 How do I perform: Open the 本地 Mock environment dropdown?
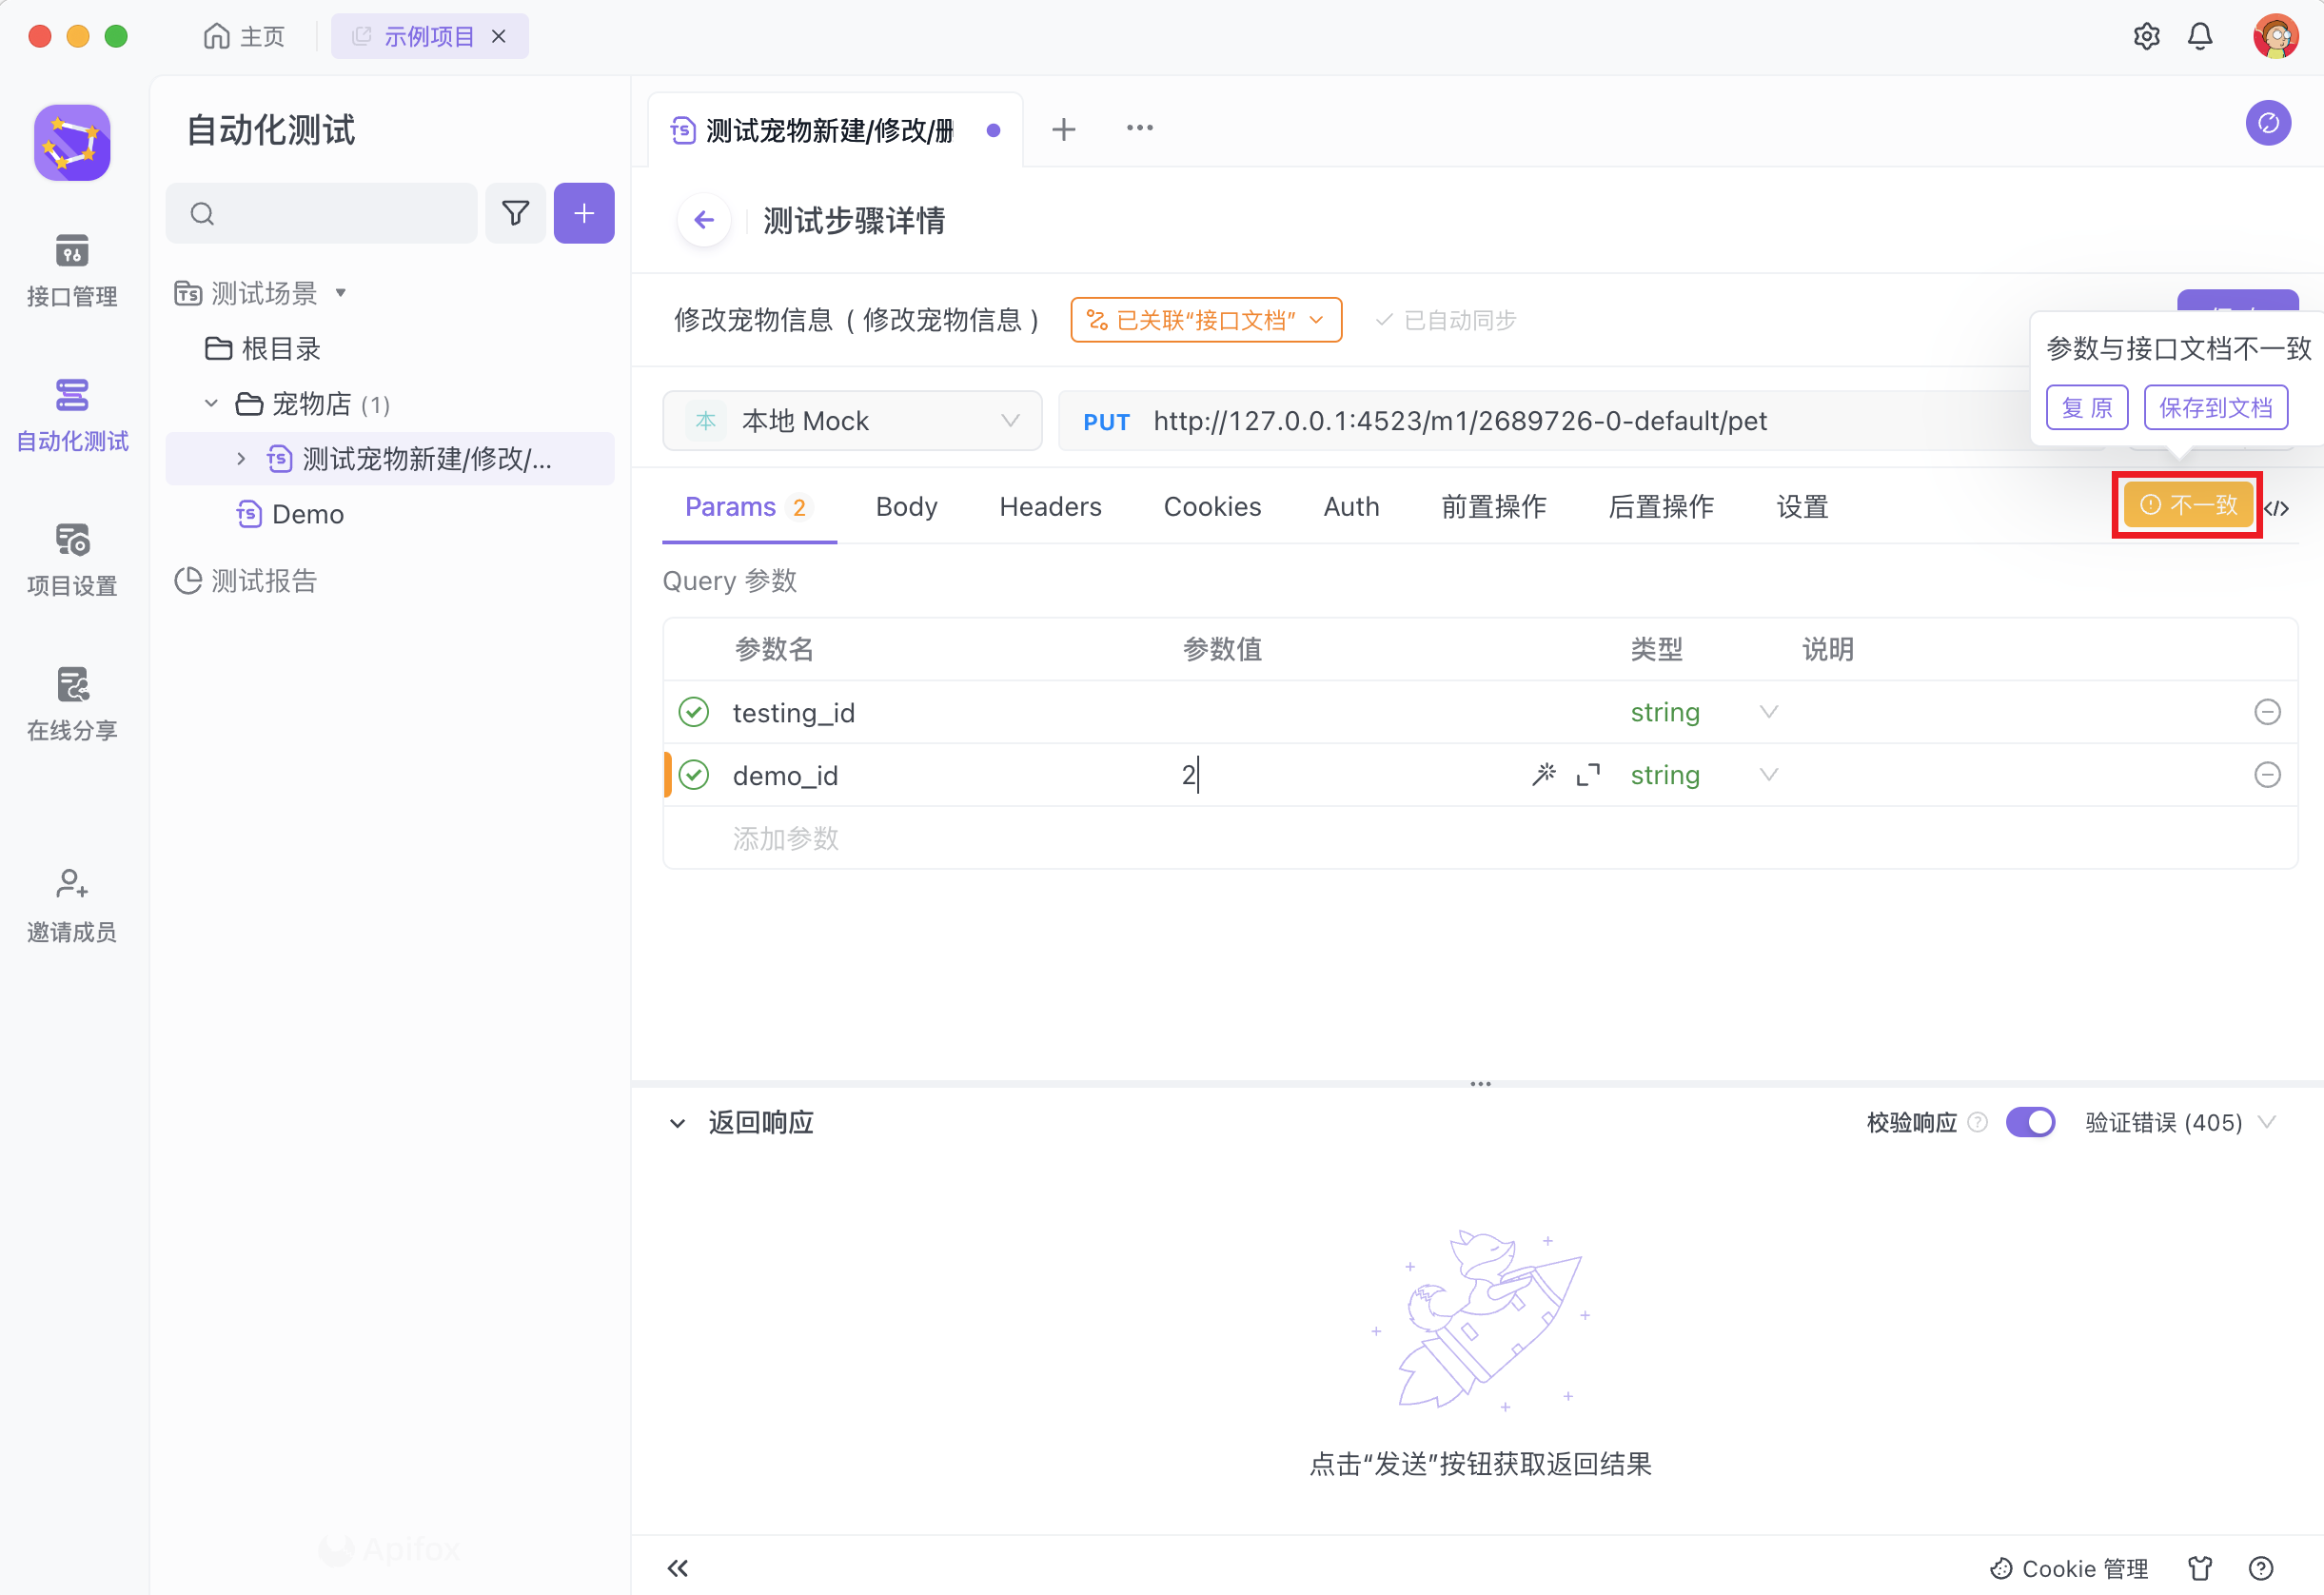pos(852,421)
